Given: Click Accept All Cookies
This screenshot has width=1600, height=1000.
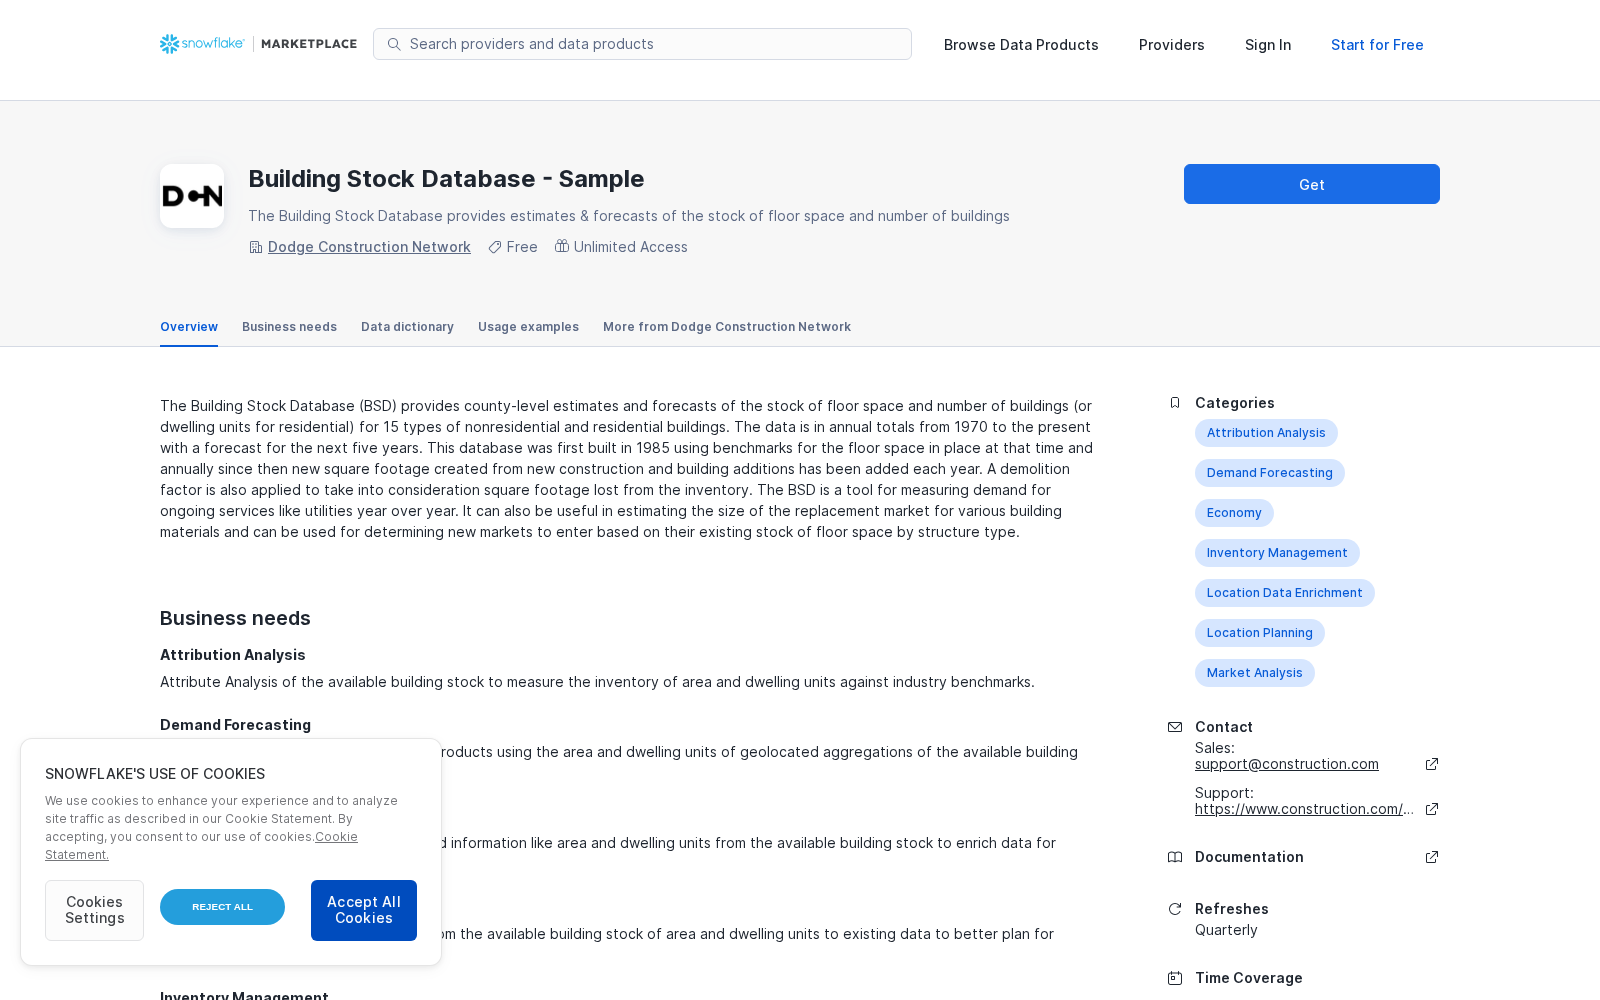Looking at the screenshot, I should pos(364,910).
